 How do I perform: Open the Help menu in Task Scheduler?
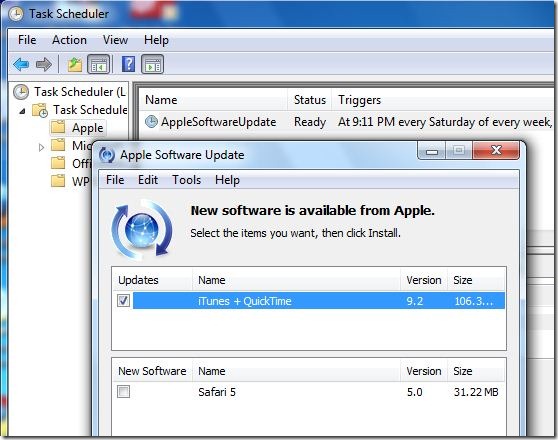[x=156, y=40]
